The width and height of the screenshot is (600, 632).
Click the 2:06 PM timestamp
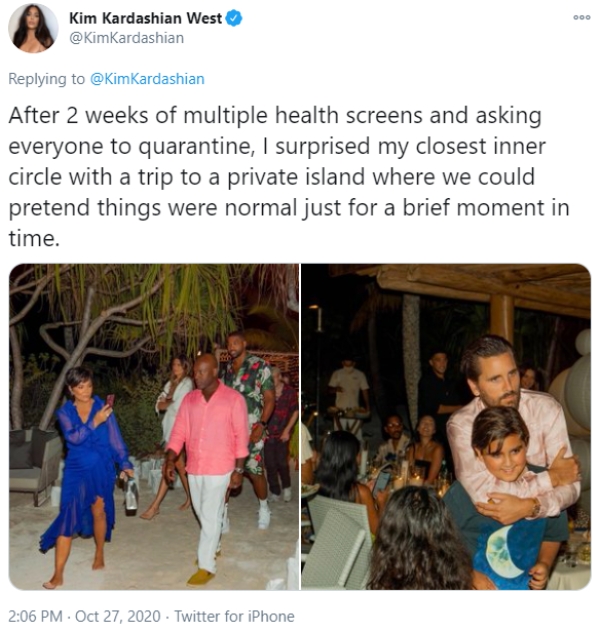[38, 616]
